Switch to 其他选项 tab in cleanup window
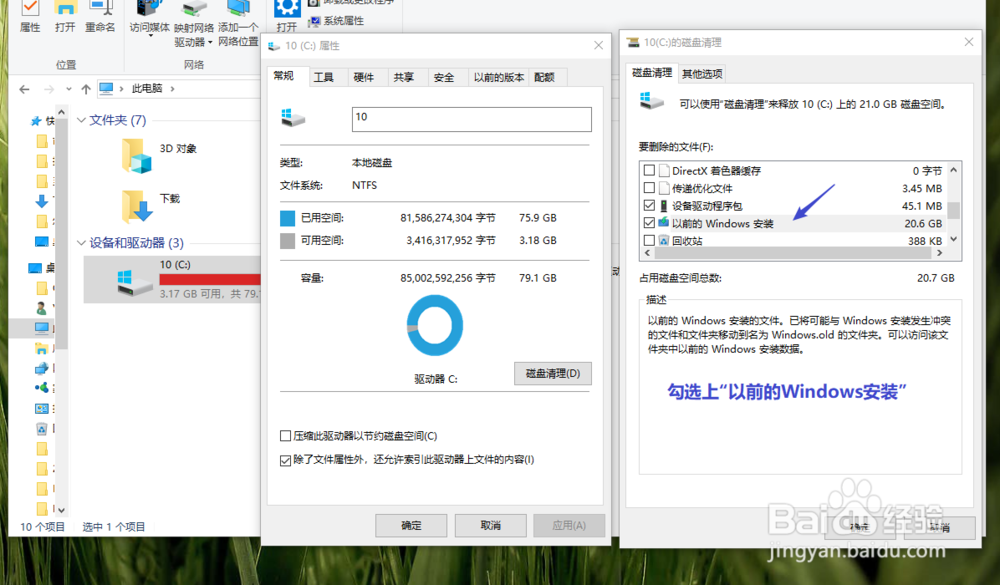Viewport: 1000px width, 585px height. point(702,74)
